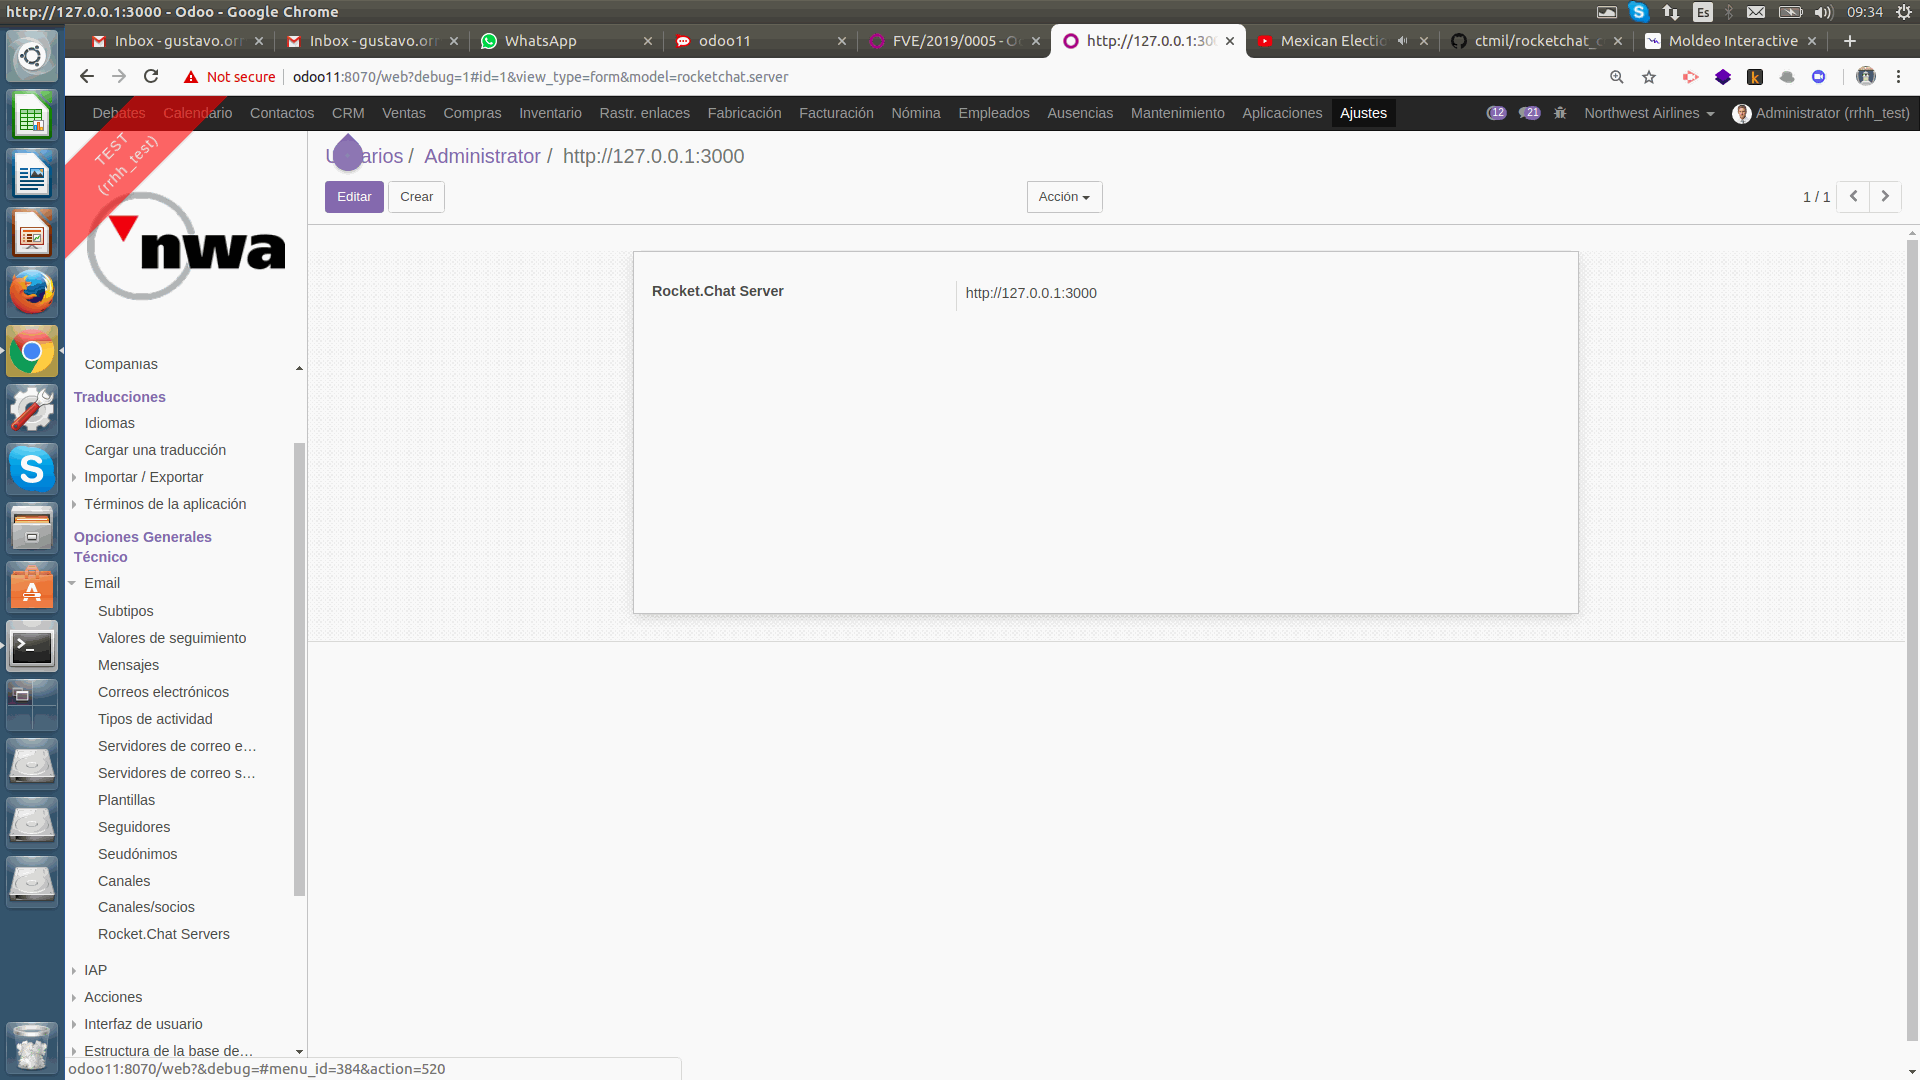
Task: Open the Administrator user menu
Action: click(x=1821, y=113)
